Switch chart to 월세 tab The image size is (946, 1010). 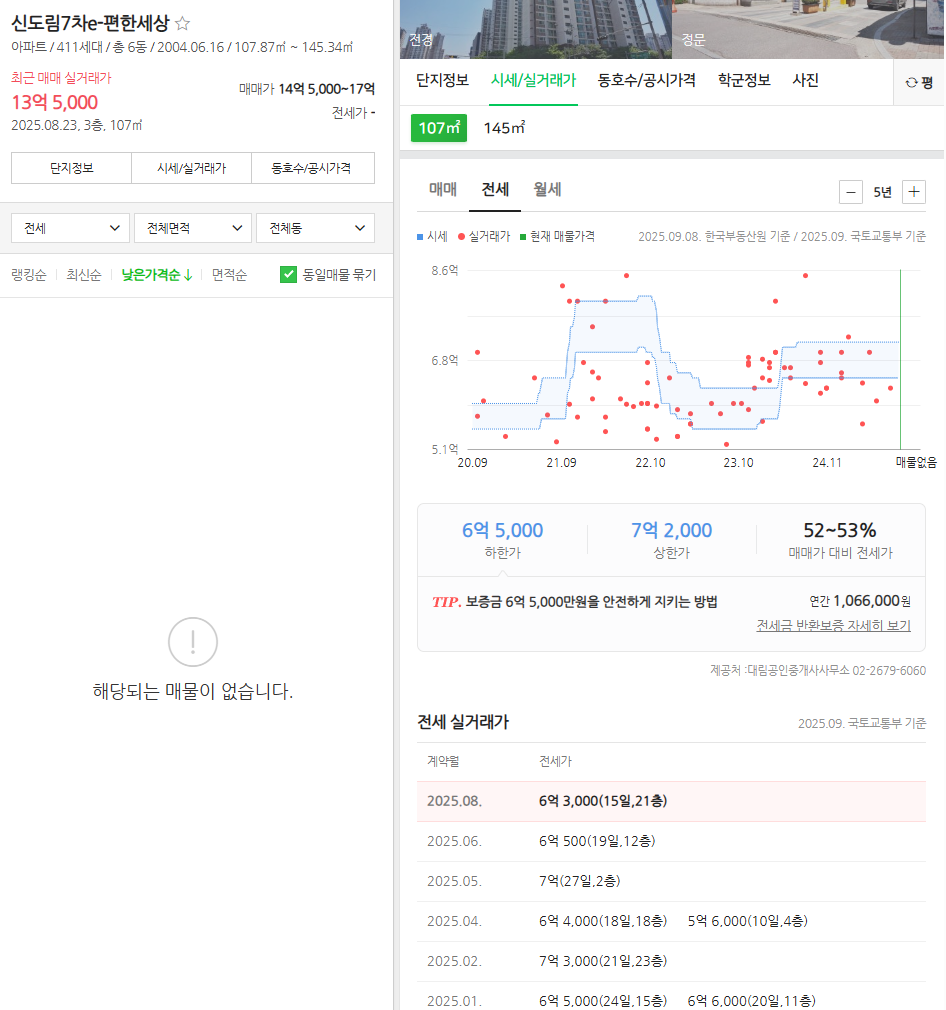547,189
